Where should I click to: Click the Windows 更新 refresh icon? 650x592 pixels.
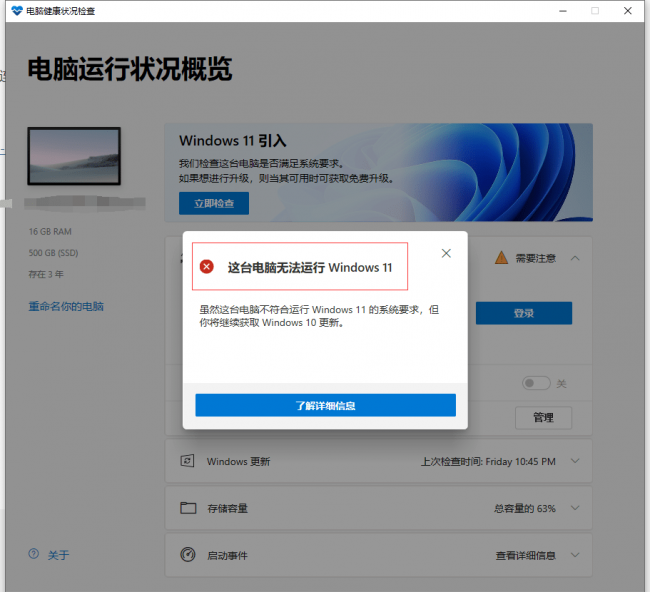point(187,461)
